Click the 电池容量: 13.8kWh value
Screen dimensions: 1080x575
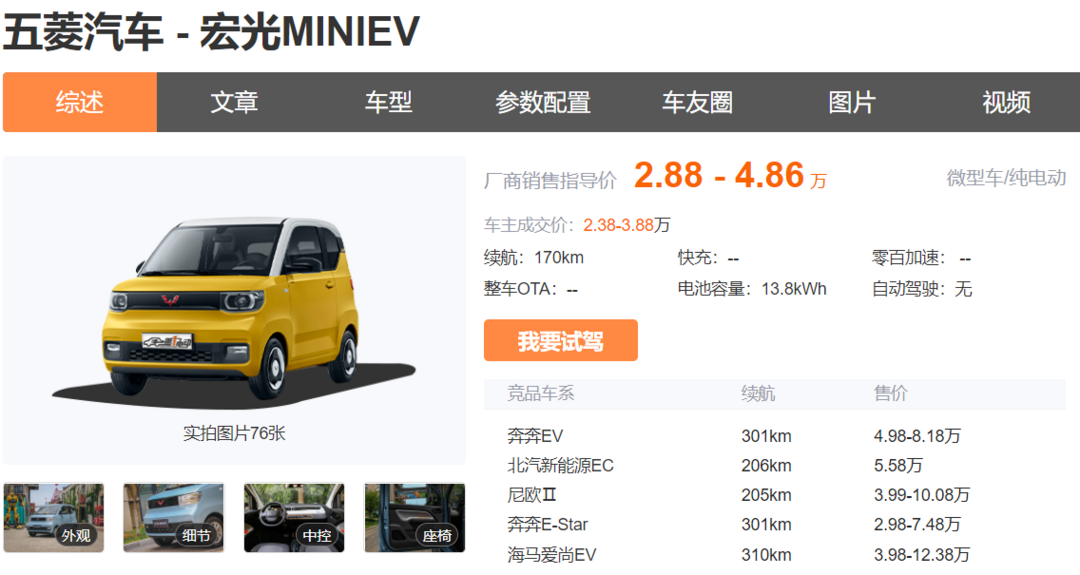752,289
